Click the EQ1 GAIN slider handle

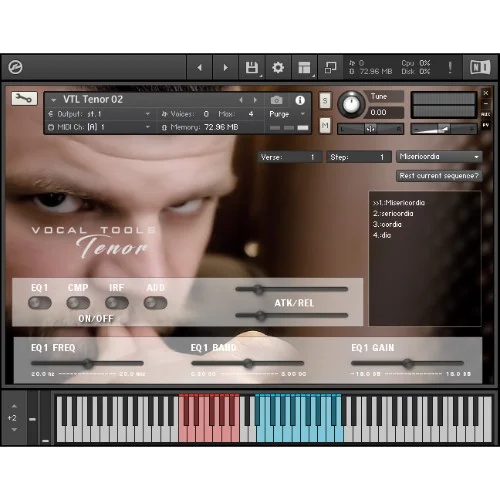pos(407,363)
